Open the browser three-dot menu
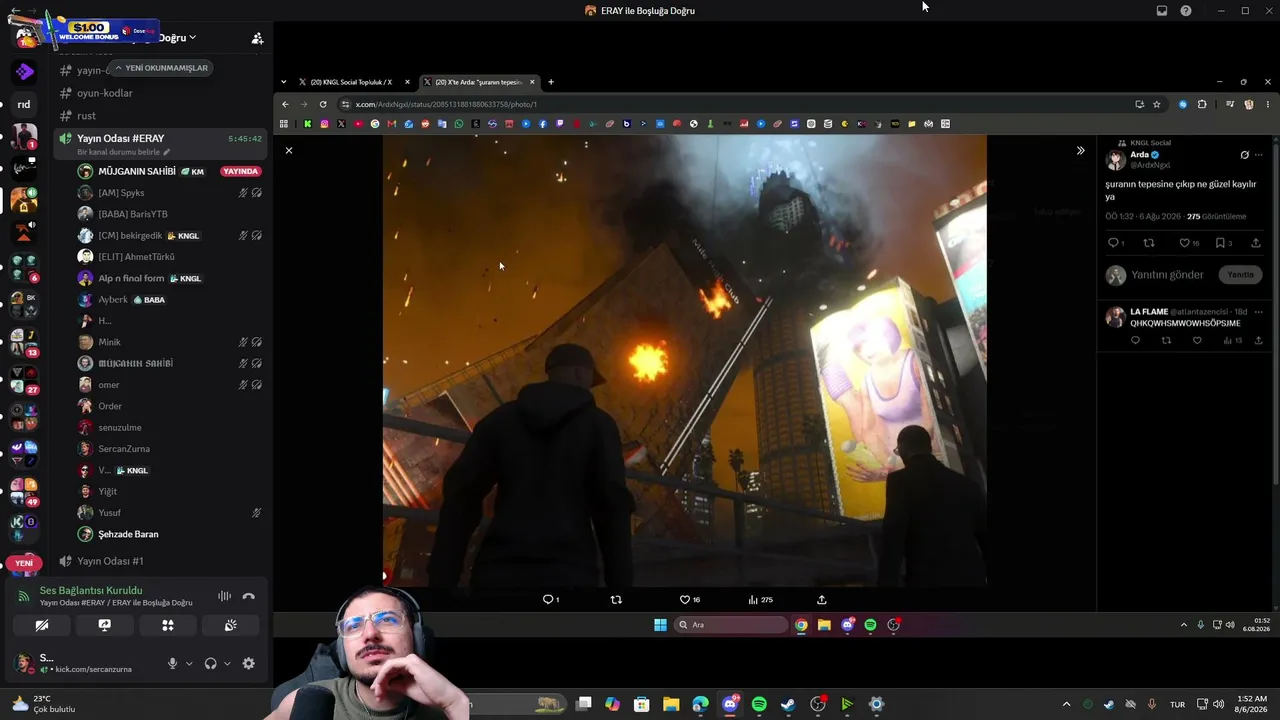This screenshot has width=1280, height=720. click(x=1268, y=104)
